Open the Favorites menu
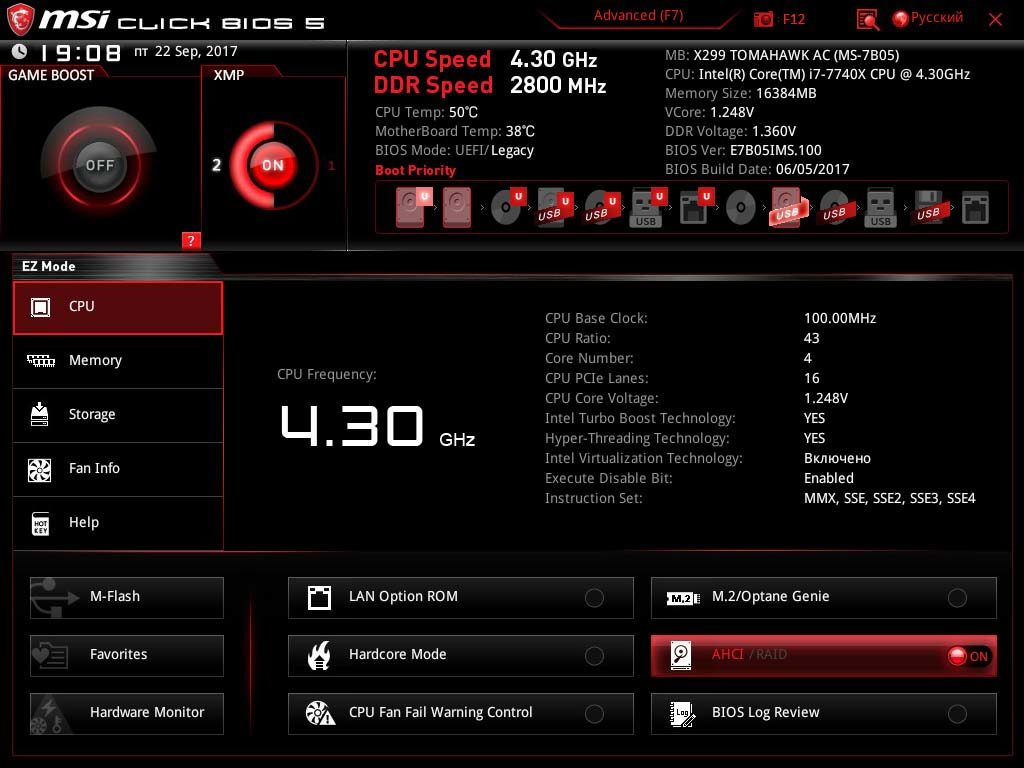This screenshot has height=768, width=1024. coord(127,655)
